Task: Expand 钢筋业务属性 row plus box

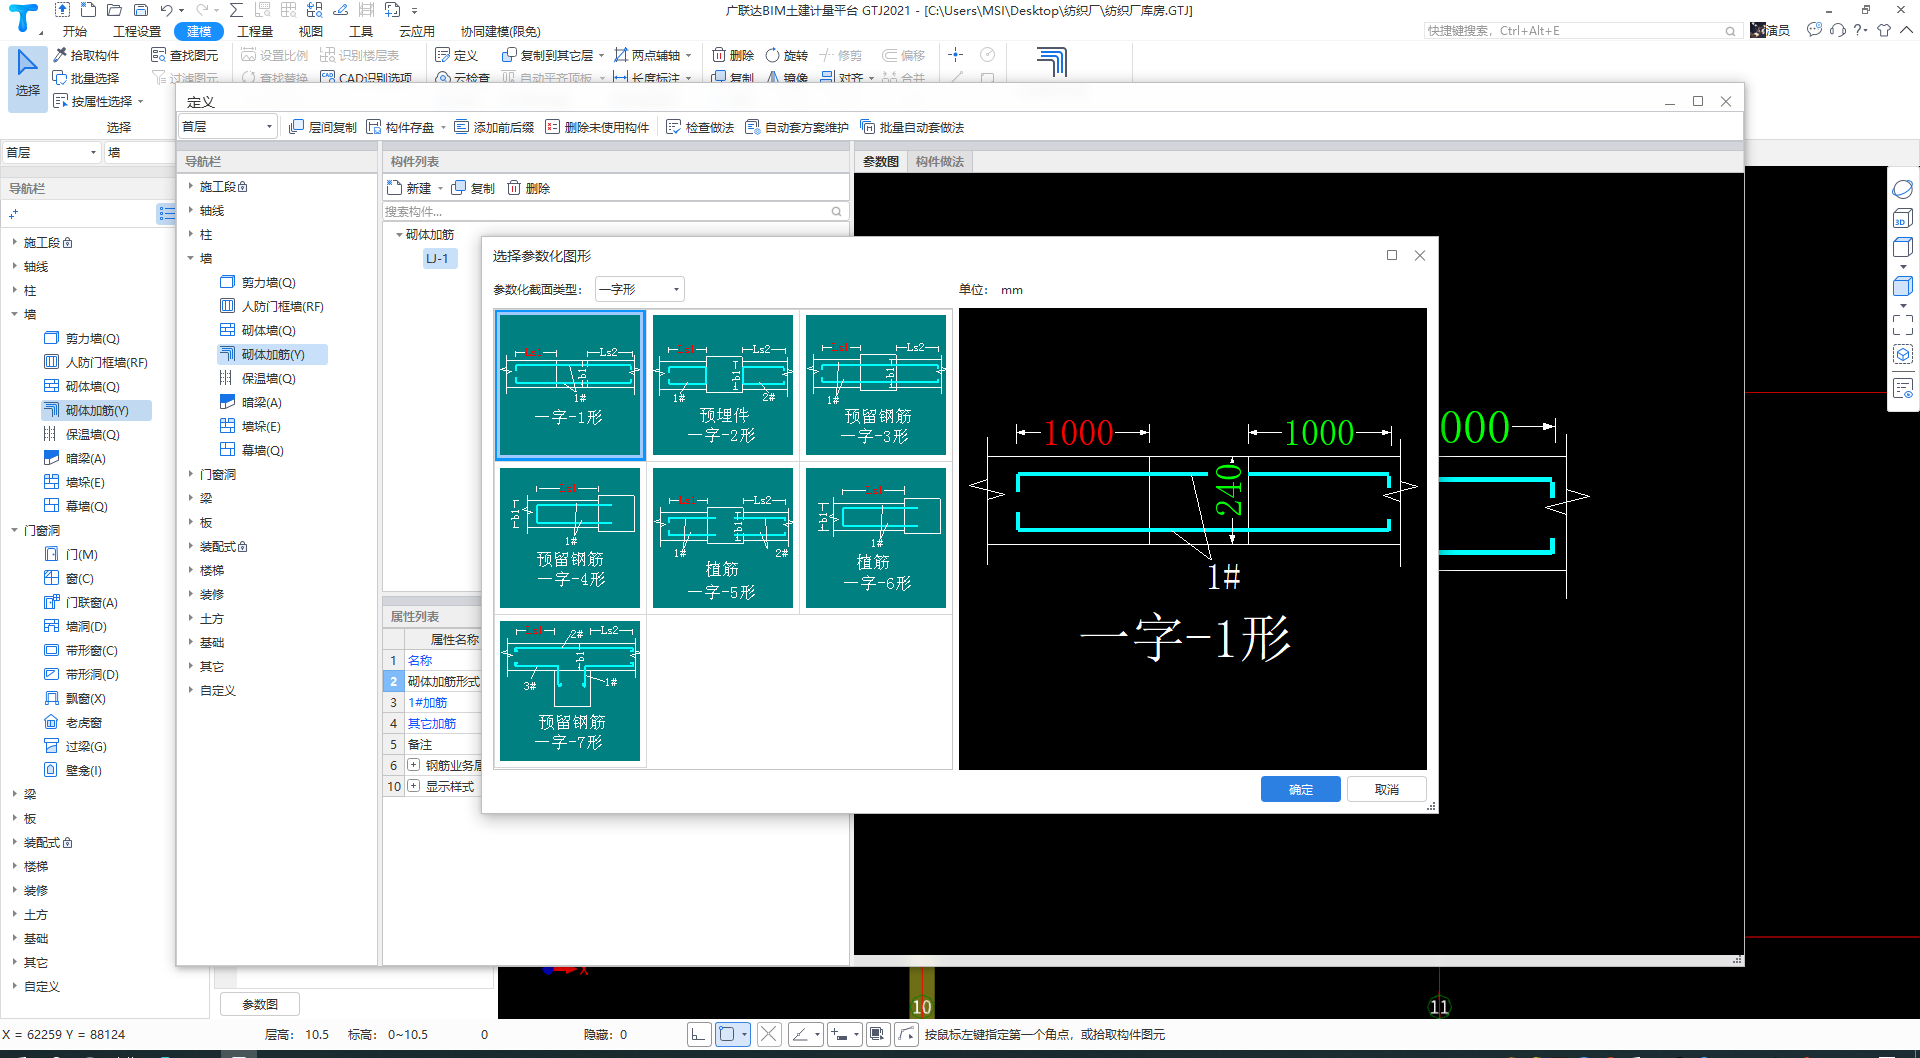Action: pyautogui.click(x=413, y=765)
